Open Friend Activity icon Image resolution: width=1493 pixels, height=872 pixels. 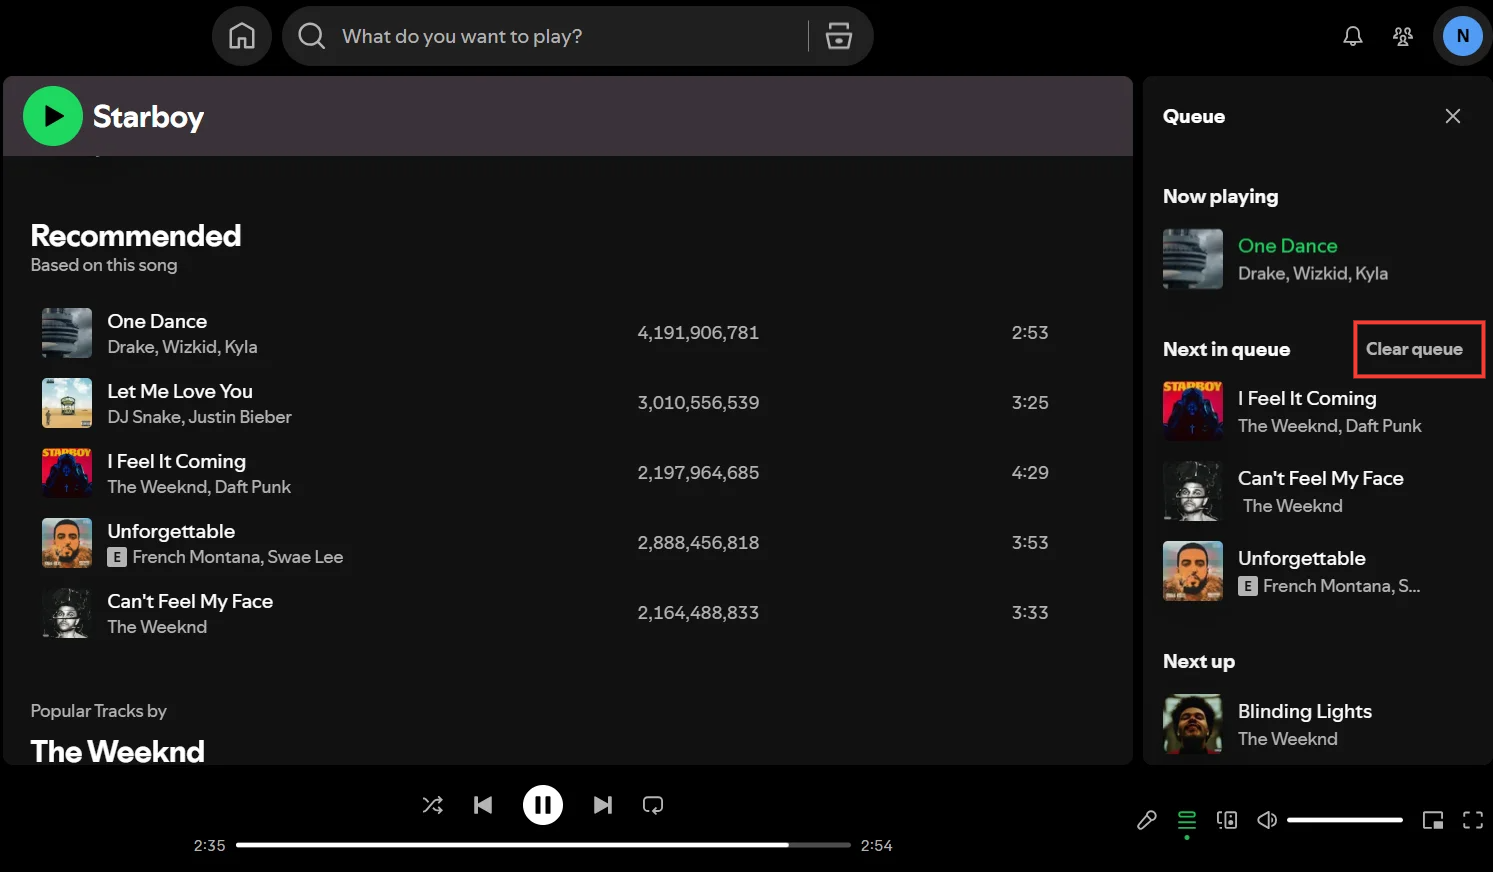click(x=1402, y=36)
